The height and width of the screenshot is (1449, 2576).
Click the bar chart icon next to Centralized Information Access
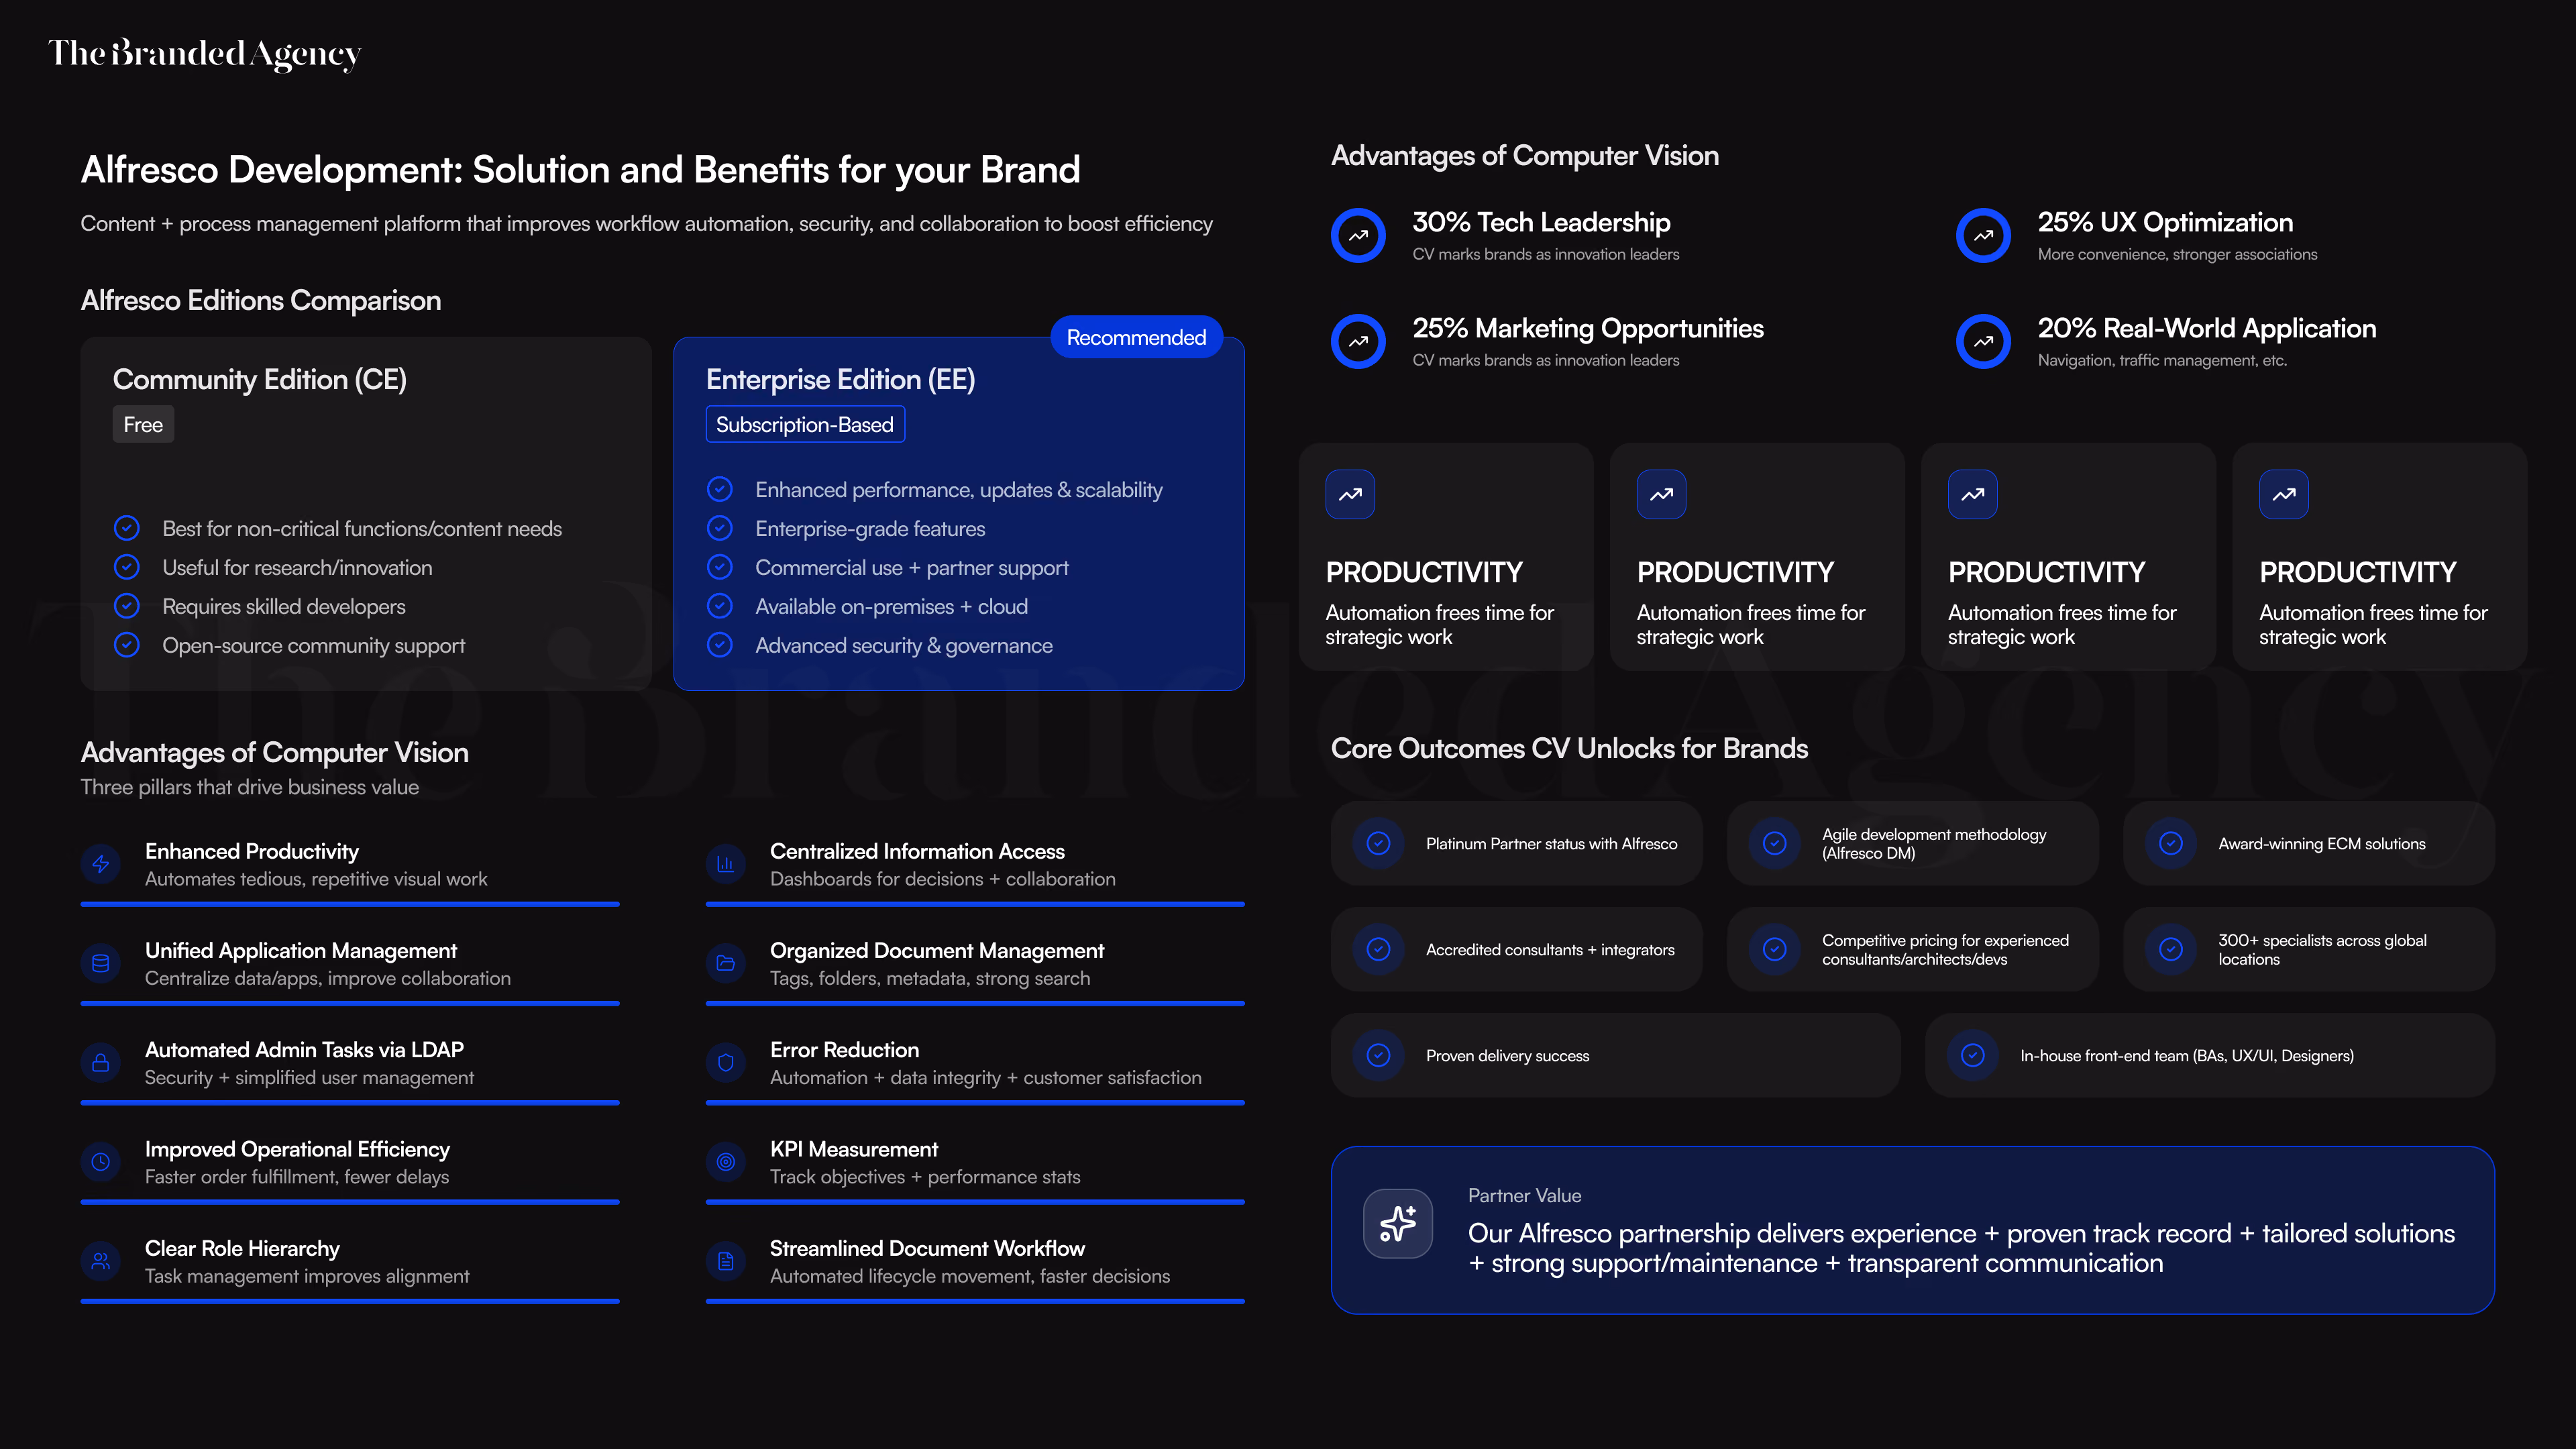(726, 864)
